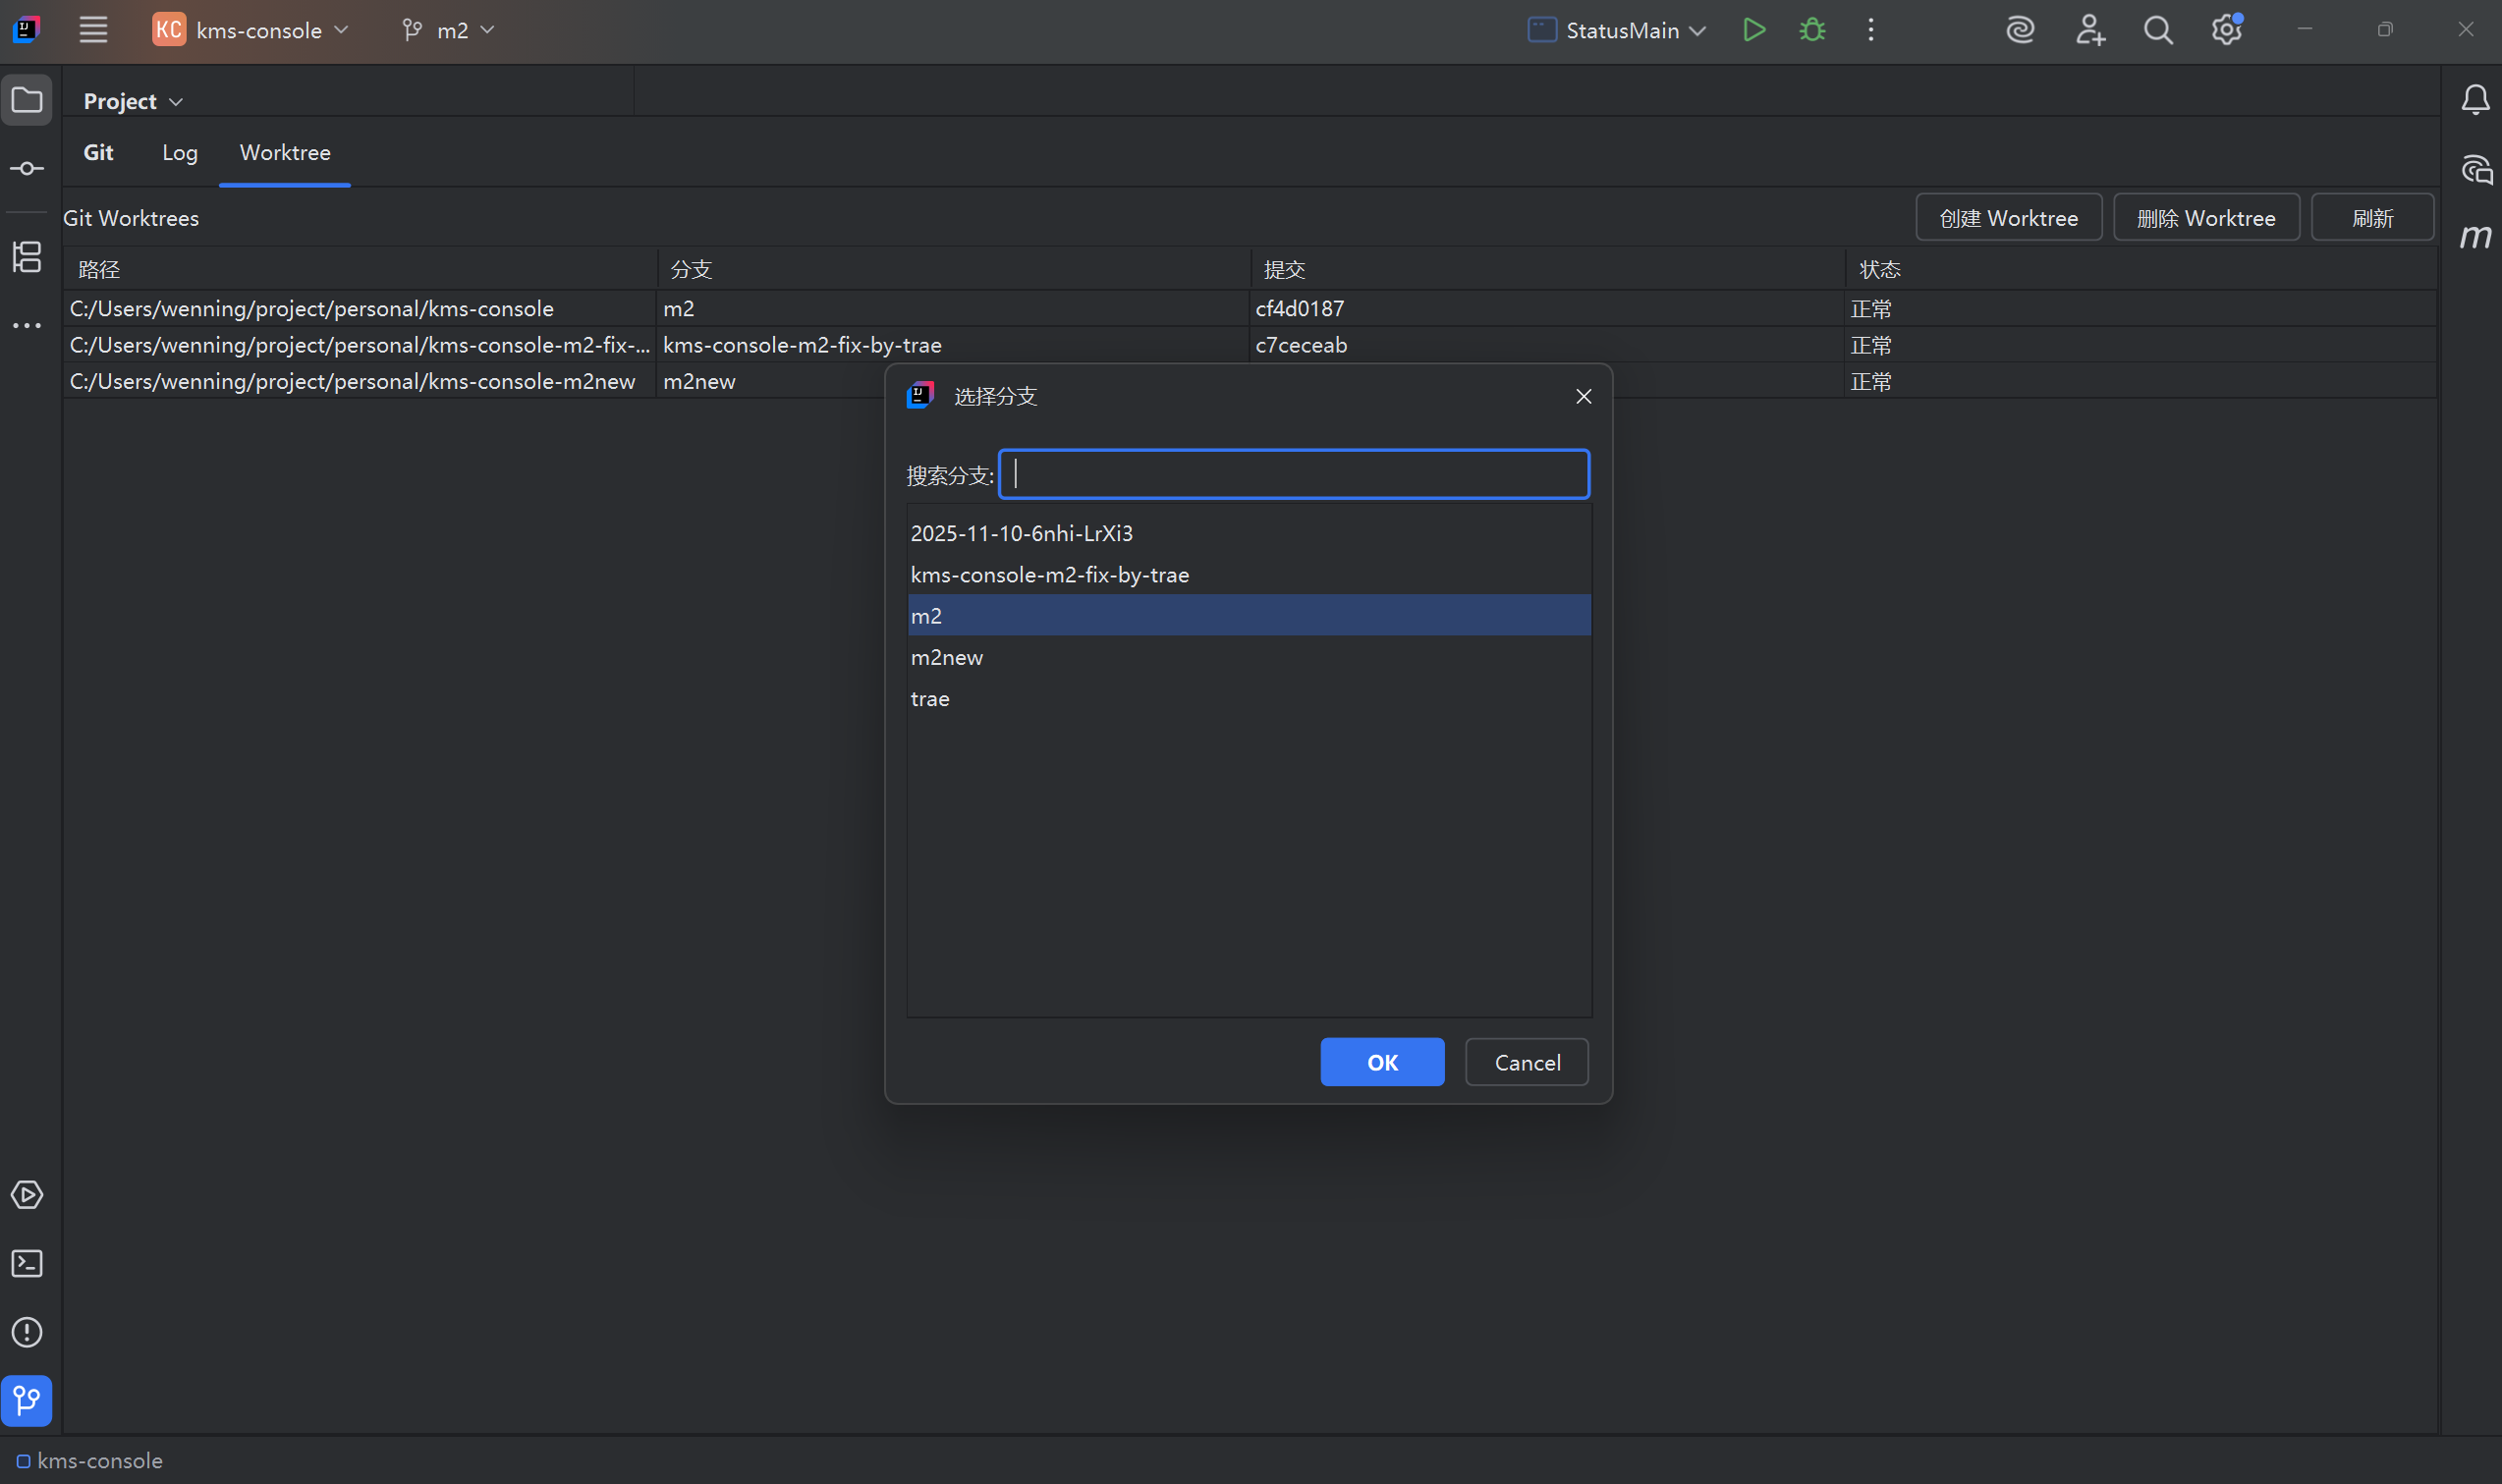Open the Project tool window folder icon

(27, 100)
